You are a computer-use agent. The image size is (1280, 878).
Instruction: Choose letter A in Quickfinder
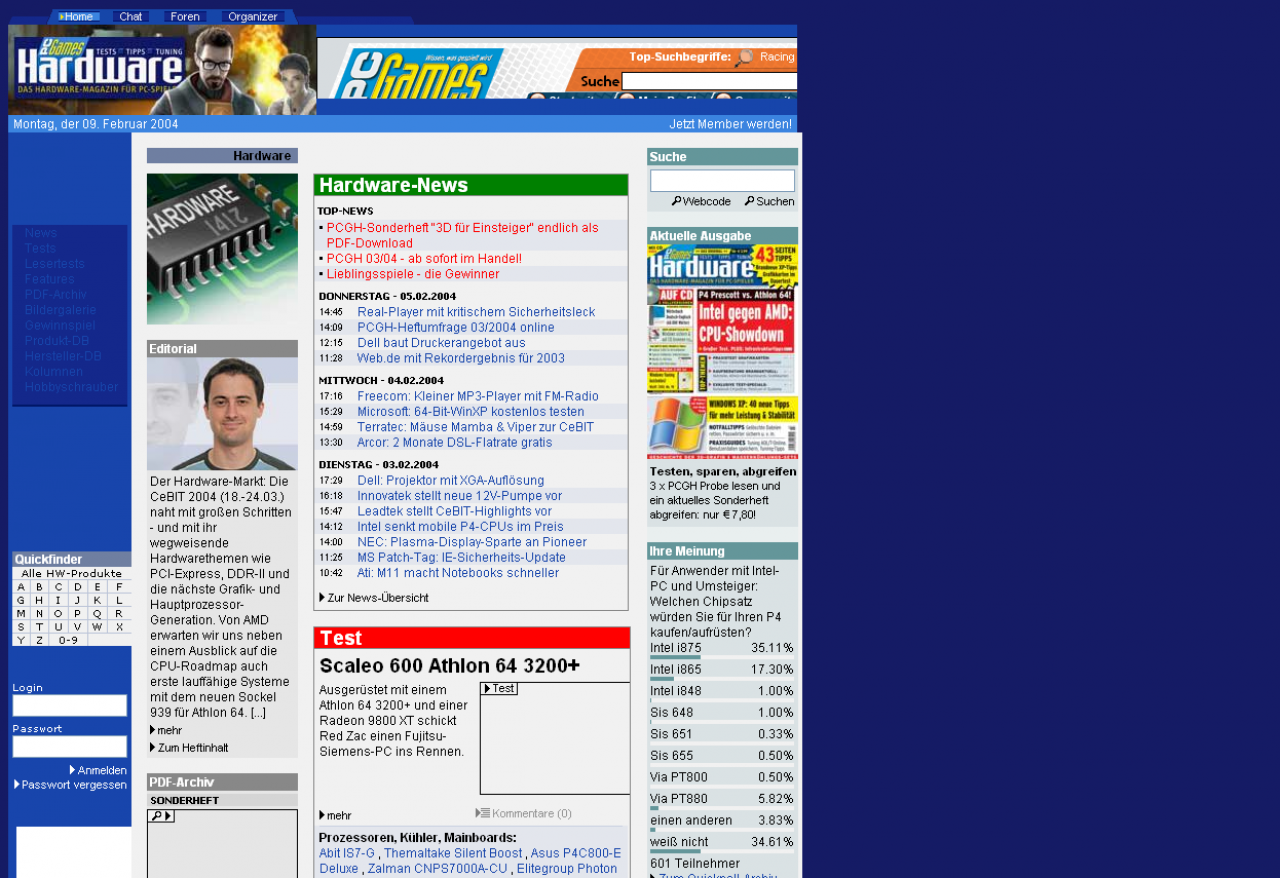pos(21,587)
